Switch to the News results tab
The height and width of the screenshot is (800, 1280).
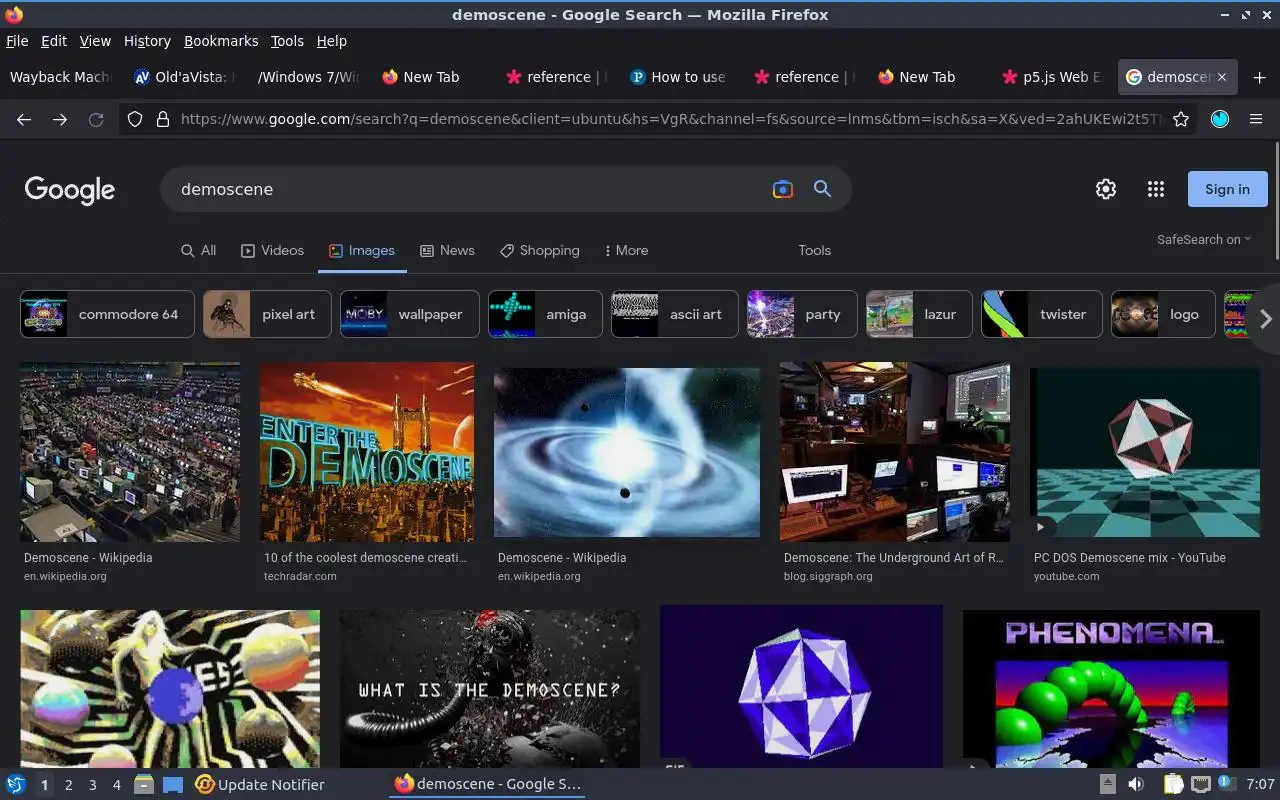447,250
